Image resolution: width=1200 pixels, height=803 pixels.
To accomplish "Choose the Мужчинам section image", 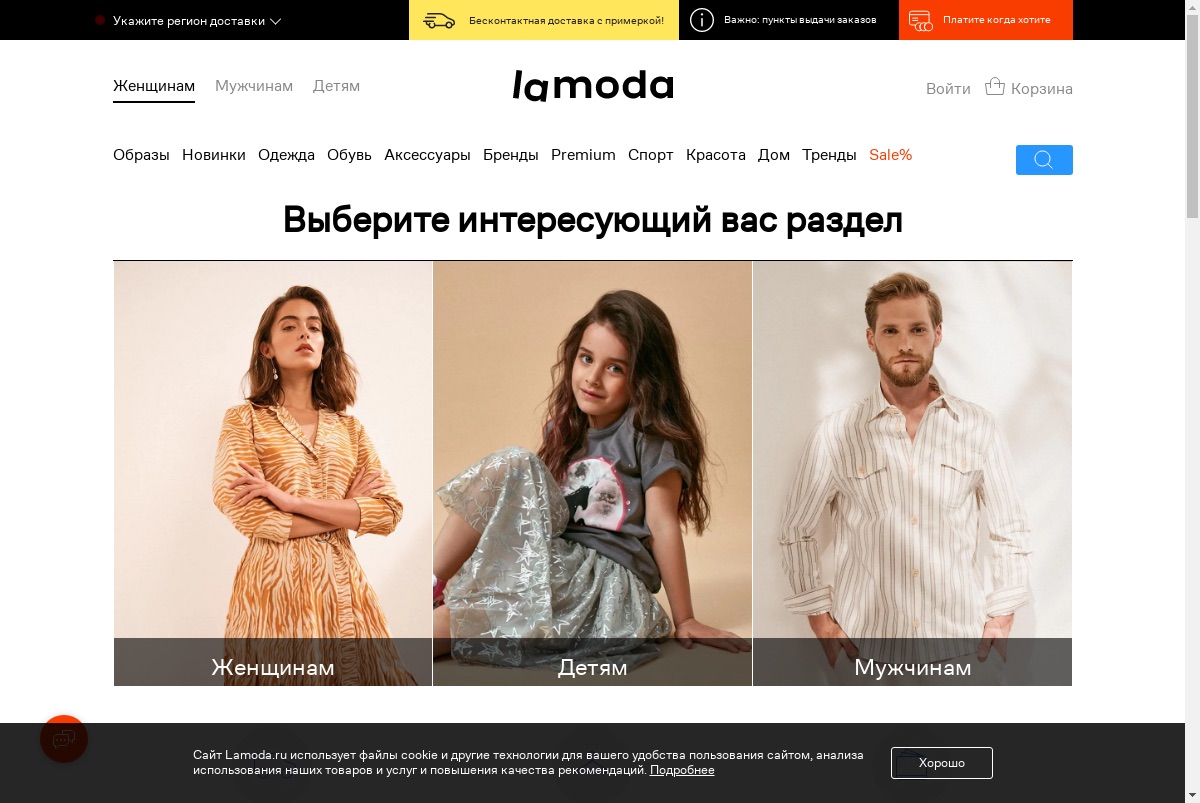I will click(912, 474).
